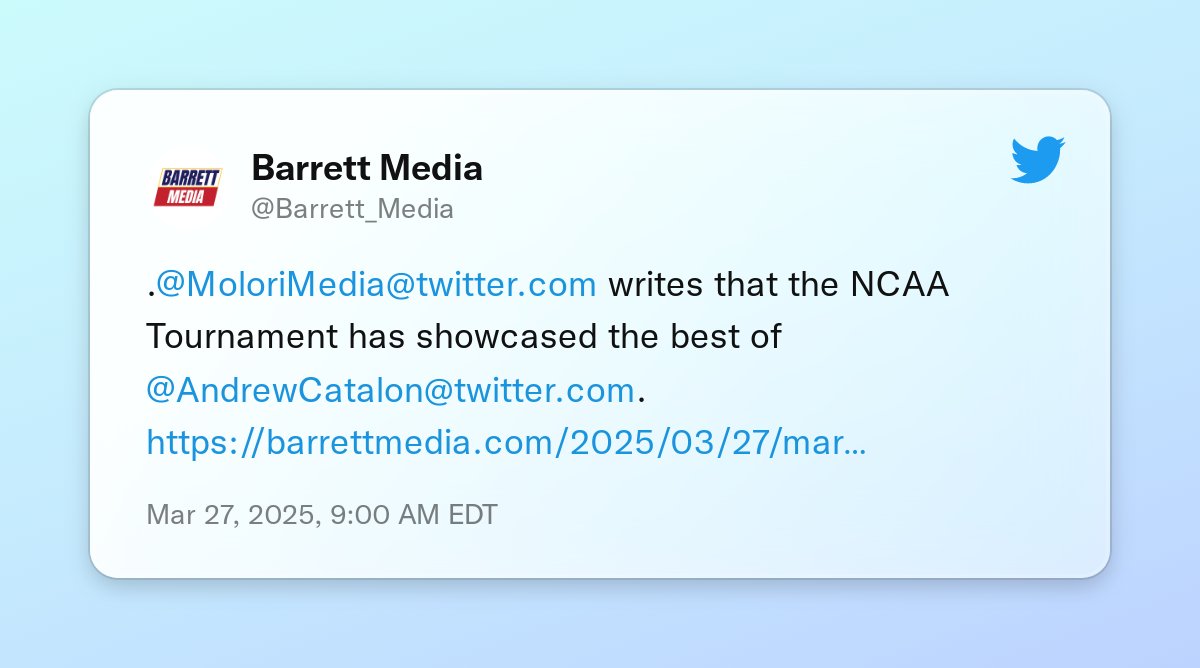
Task: Click the blue Twitter bird icon
Action: tap(1038, 160)
